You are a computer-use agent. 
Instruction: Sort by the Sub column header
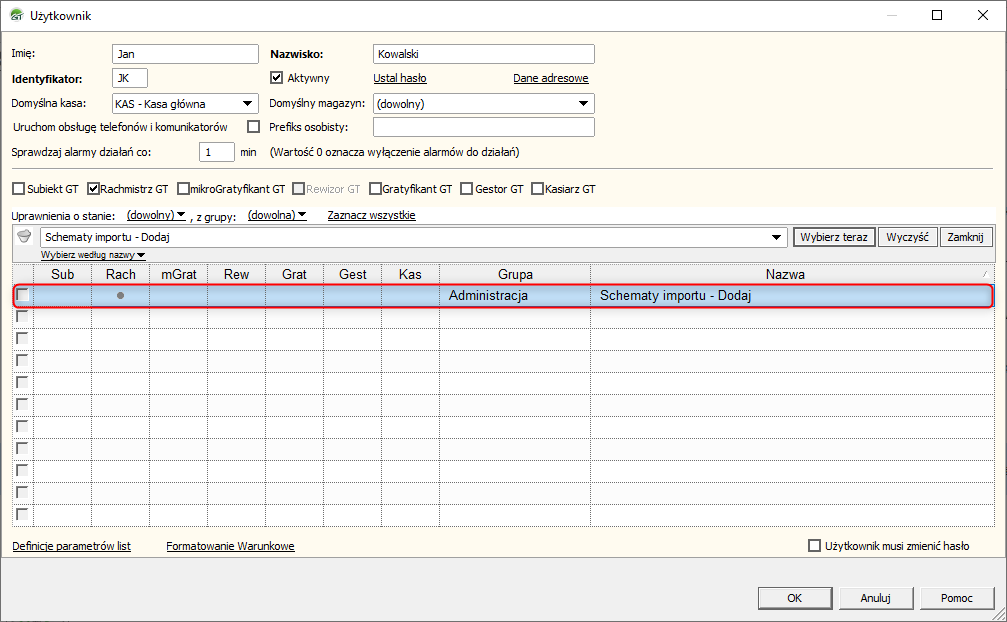62,274
